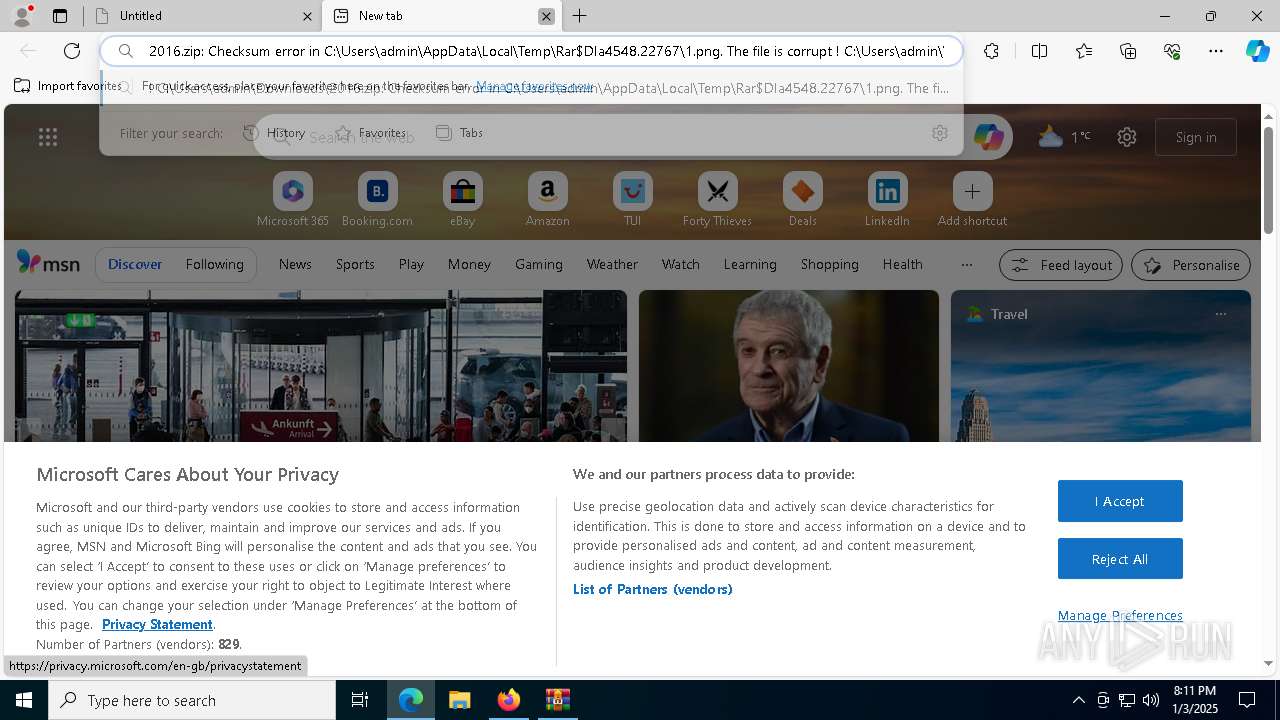Image resolution: width=1280 pixels, height=720 pixels.
Task: Switch to the Untitled tab
Action: pos(200,16)
